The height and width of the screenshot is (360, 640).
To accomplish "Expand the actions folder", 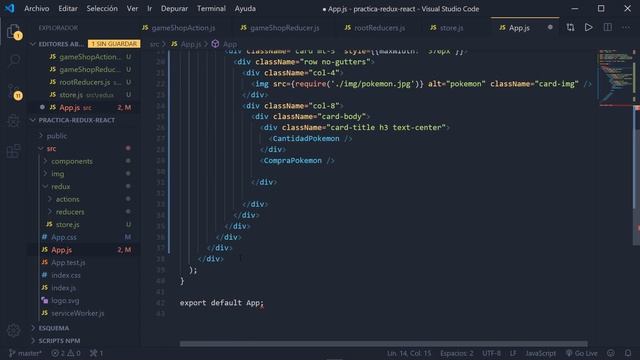I will [x=67, y=199].
